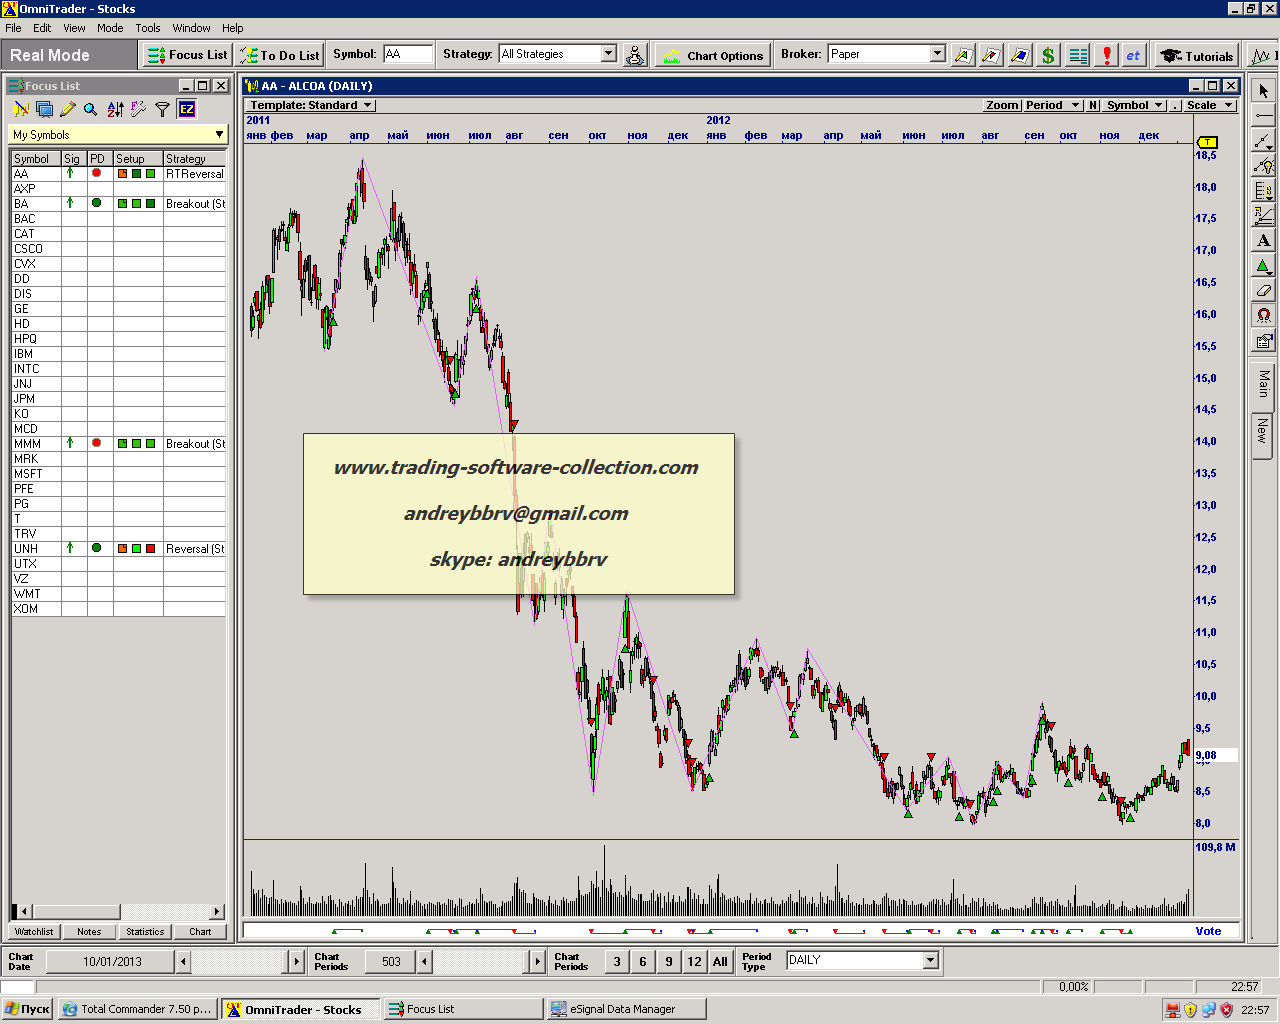The width and height of the screenshot is (1280, 1024).
Task: Click the red magnet snap tool
Action: click(x=1264, y=316)
